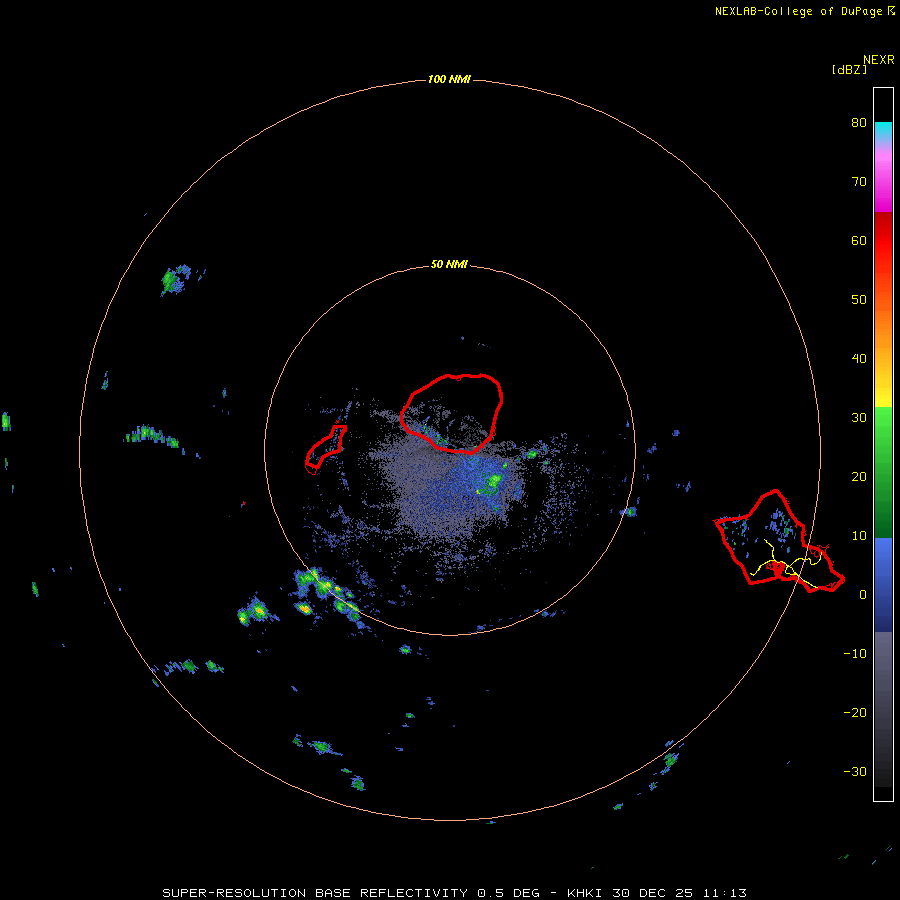Click the 30 value on the dBZ scale
This screenshot has height=900, width=900.
[x=859, y=418]
